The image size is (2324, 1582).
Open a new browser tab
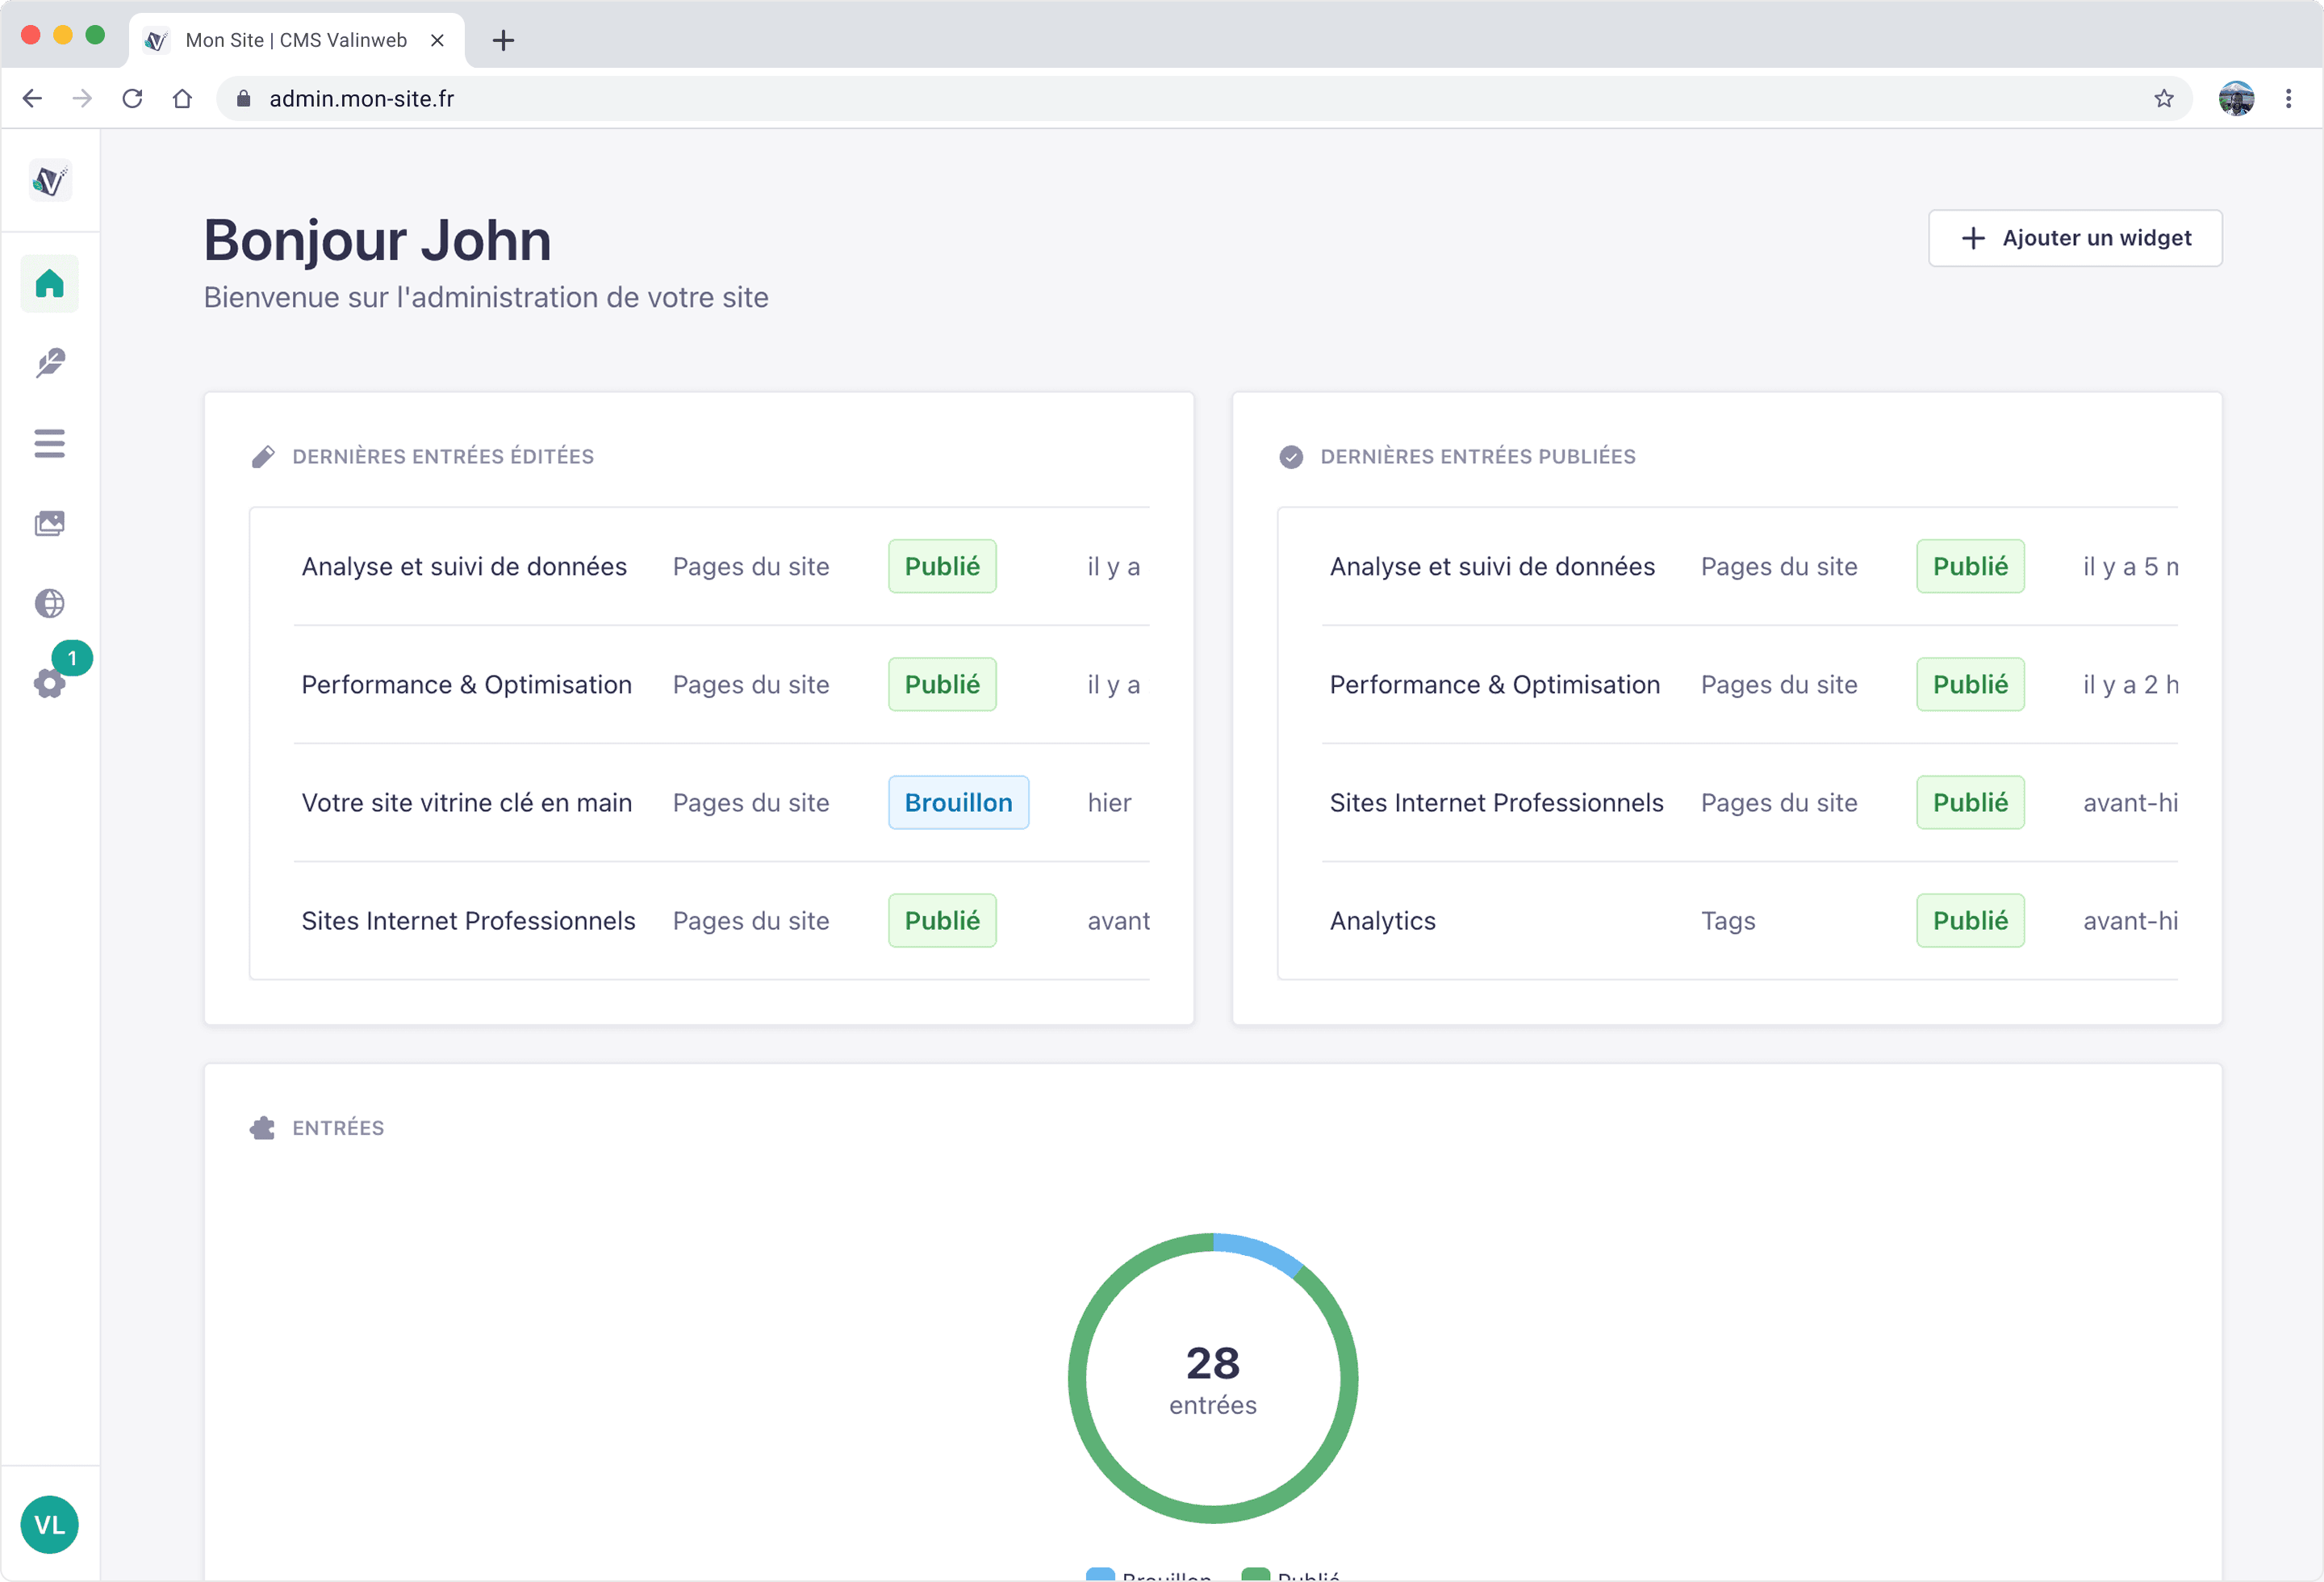point(504,40)
